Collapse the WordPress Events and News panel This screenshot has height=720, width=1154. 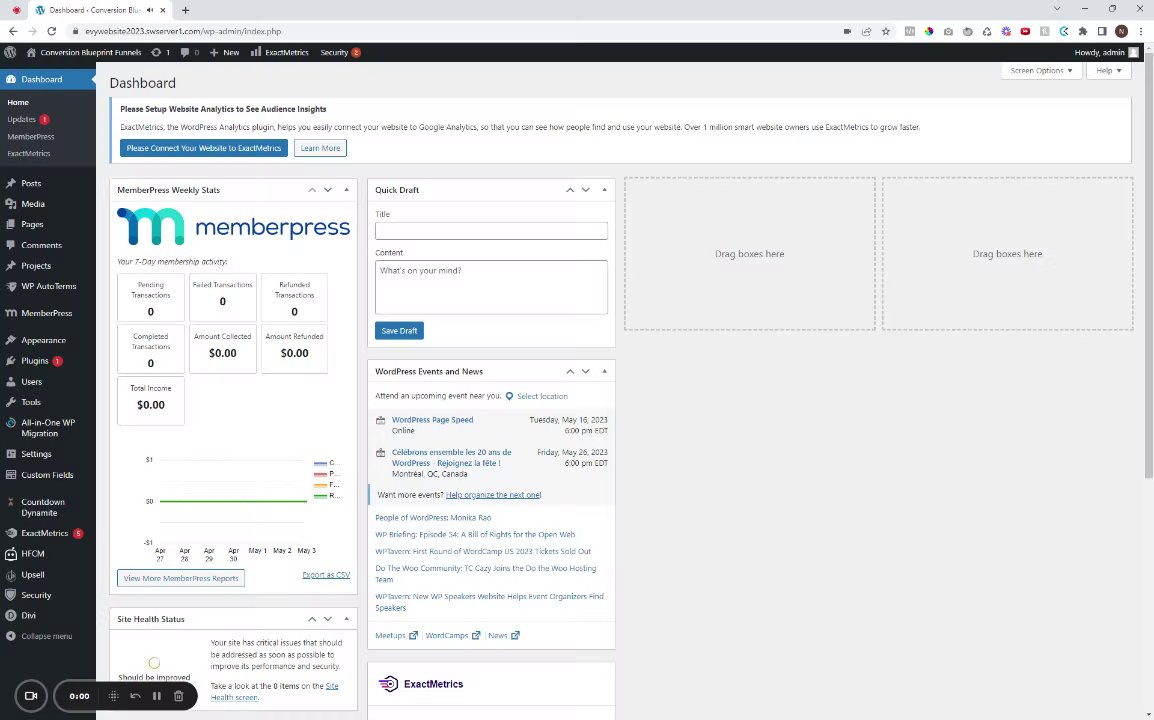tap(604, 372)
